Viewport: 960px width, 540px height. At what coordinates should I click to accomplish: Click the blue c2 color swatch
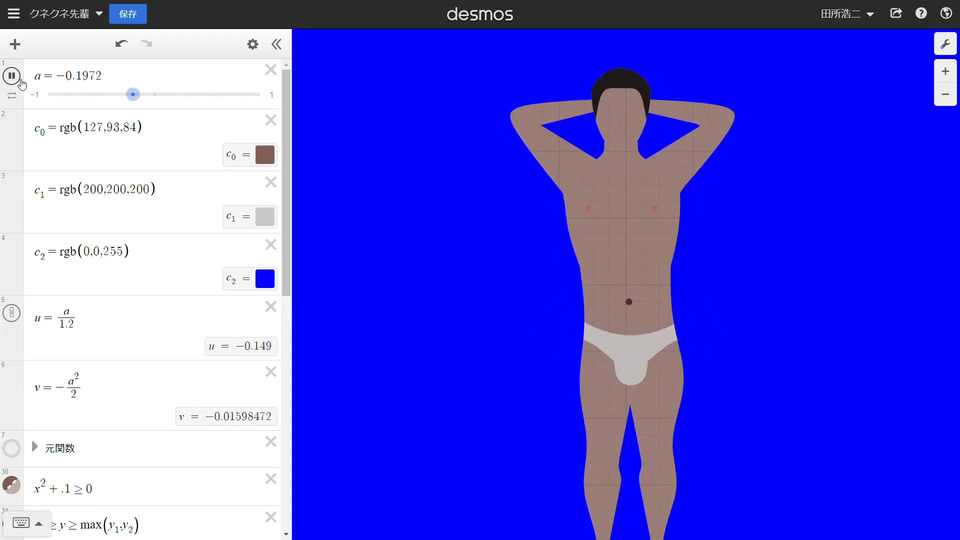265,278
